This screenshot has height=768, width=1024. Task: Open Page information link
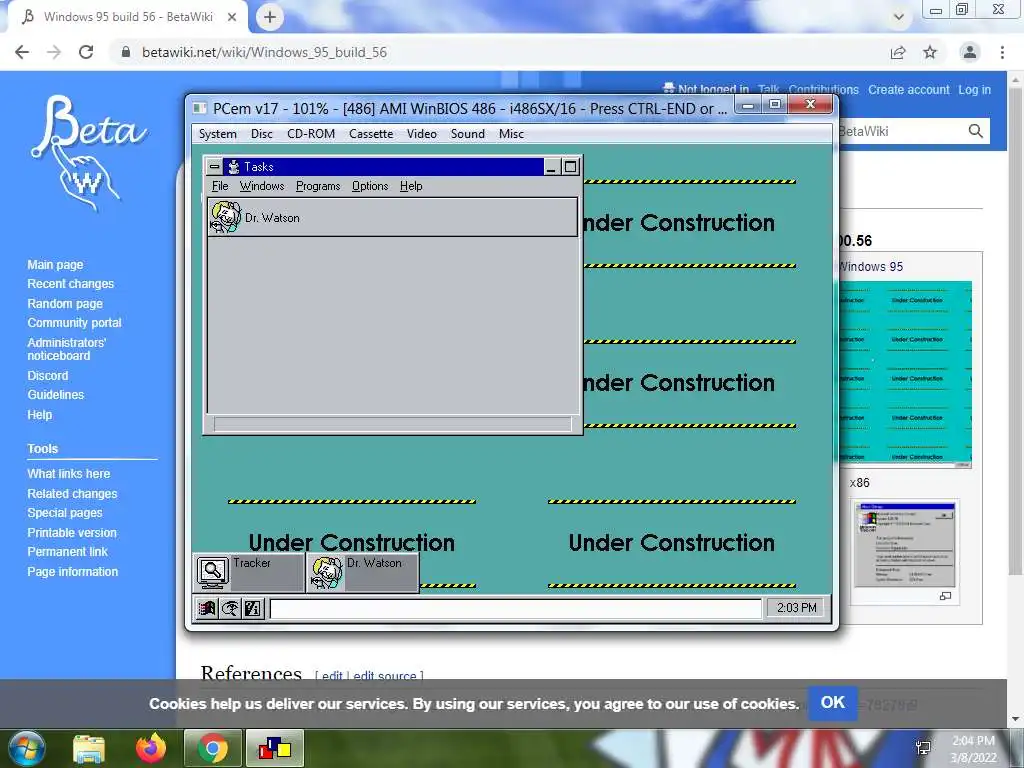[x=72, y=571]
